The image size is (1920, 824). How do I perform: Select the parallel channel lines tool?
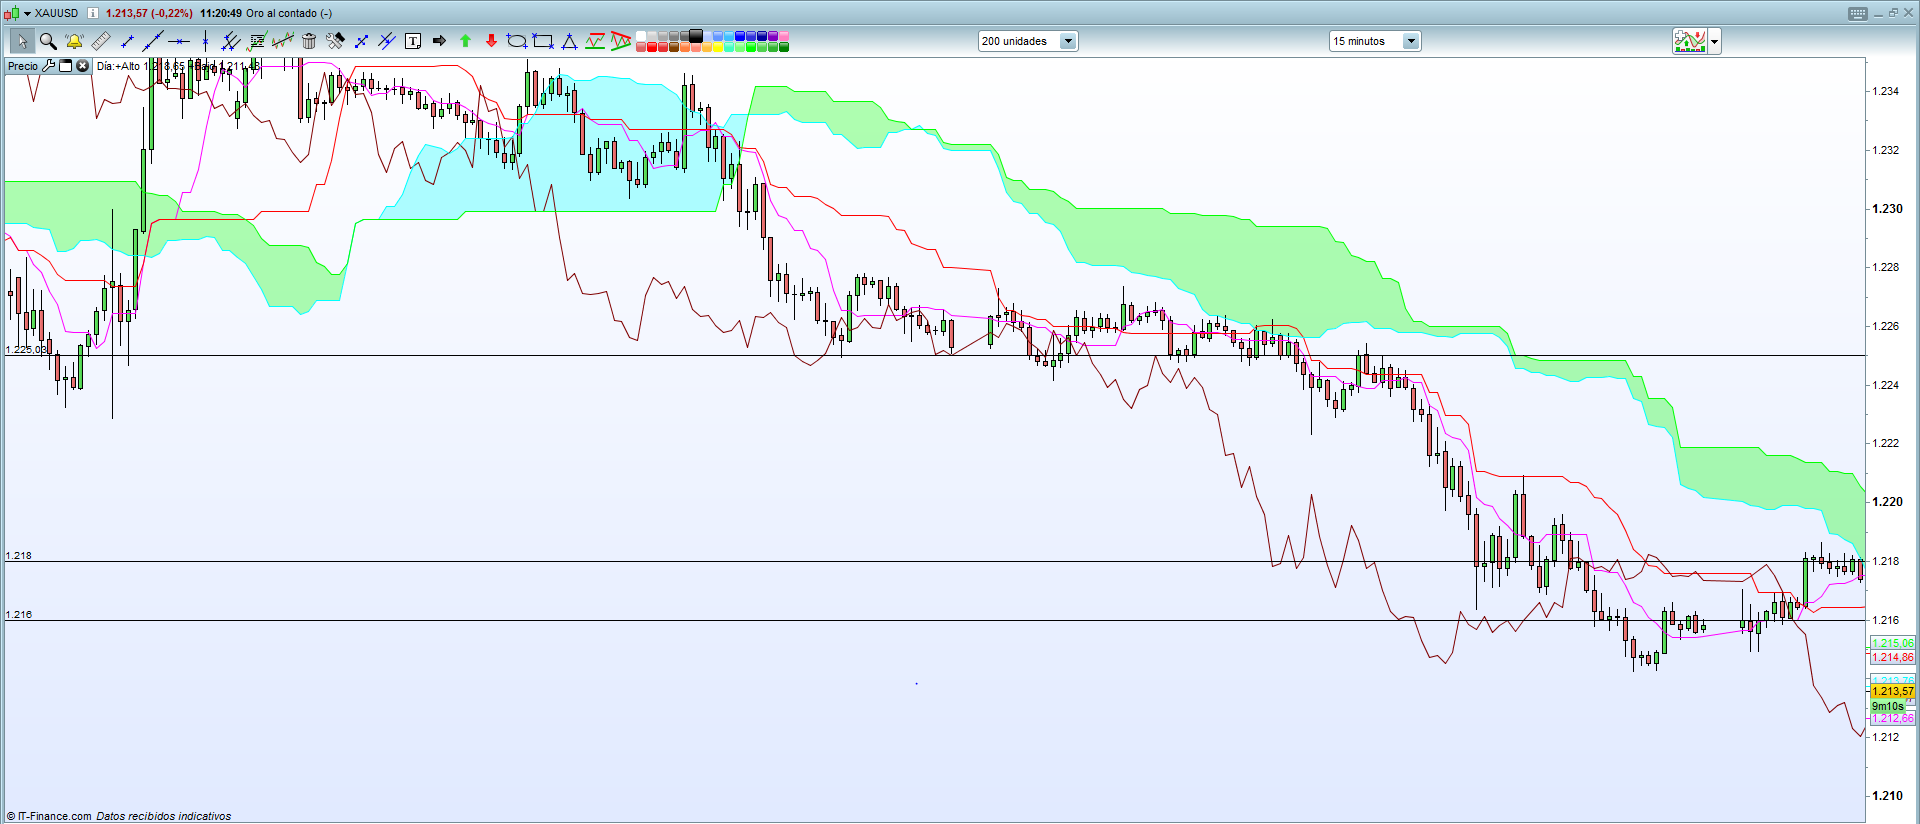tap(231, 41)
